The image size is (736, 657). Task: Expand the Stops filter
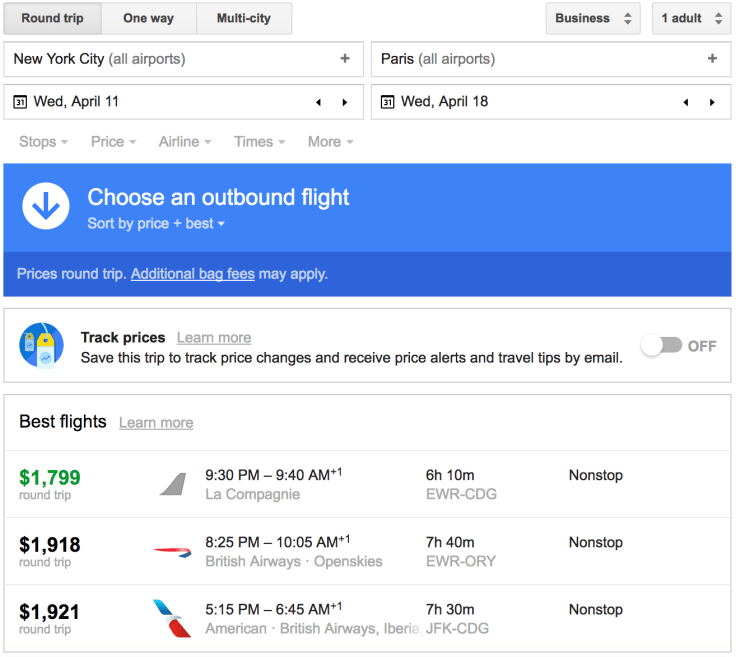coord(43,142)
